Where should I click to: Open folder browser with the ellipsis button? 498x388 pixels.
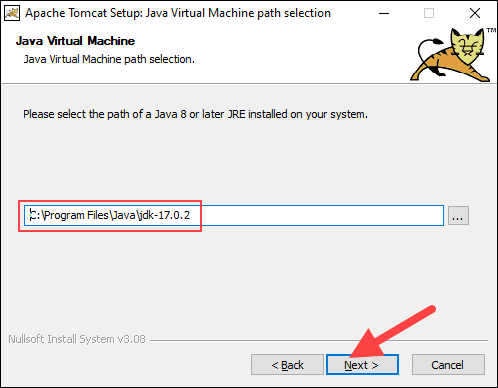[458, 215]
